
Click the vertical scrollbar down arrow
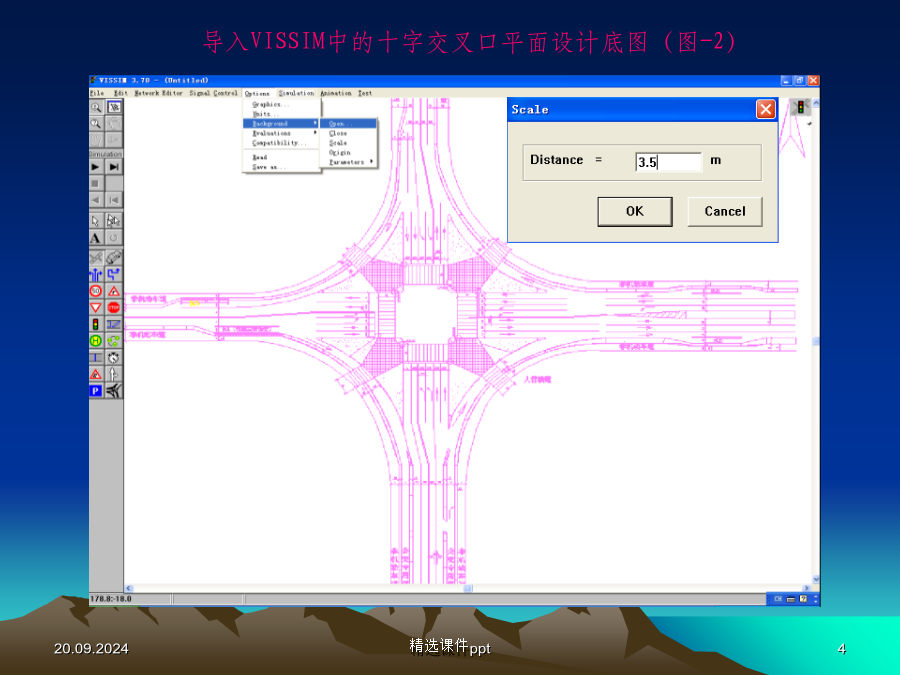coord(816,580)
